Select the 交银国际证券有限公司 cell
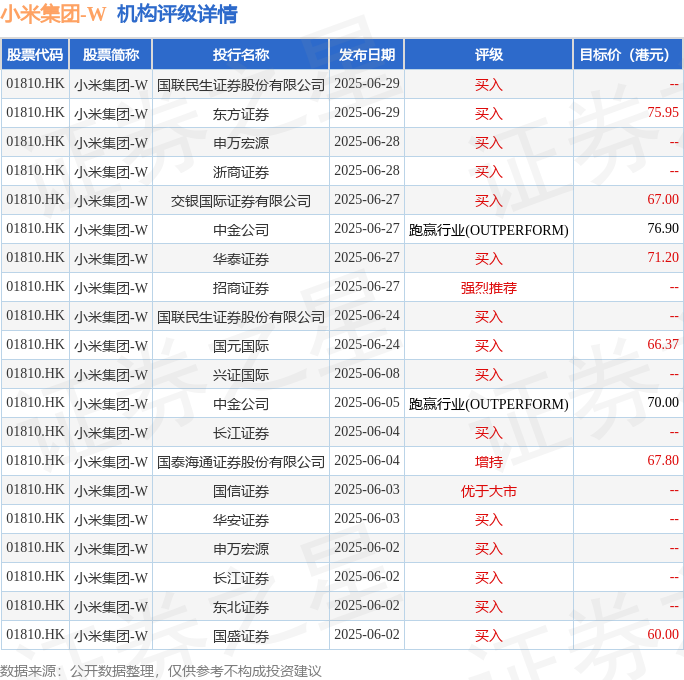The width and height of the screenshot is (684, 680). click(x=241, y=201)
